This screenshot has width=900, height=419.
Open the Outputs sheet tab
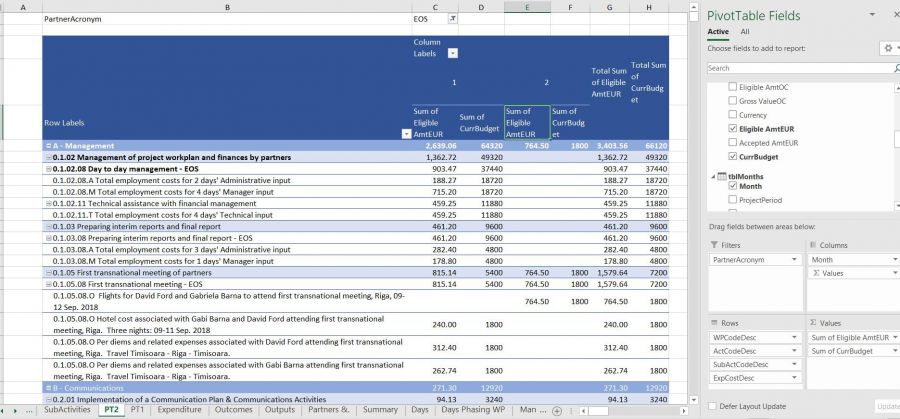coord(280,410)
